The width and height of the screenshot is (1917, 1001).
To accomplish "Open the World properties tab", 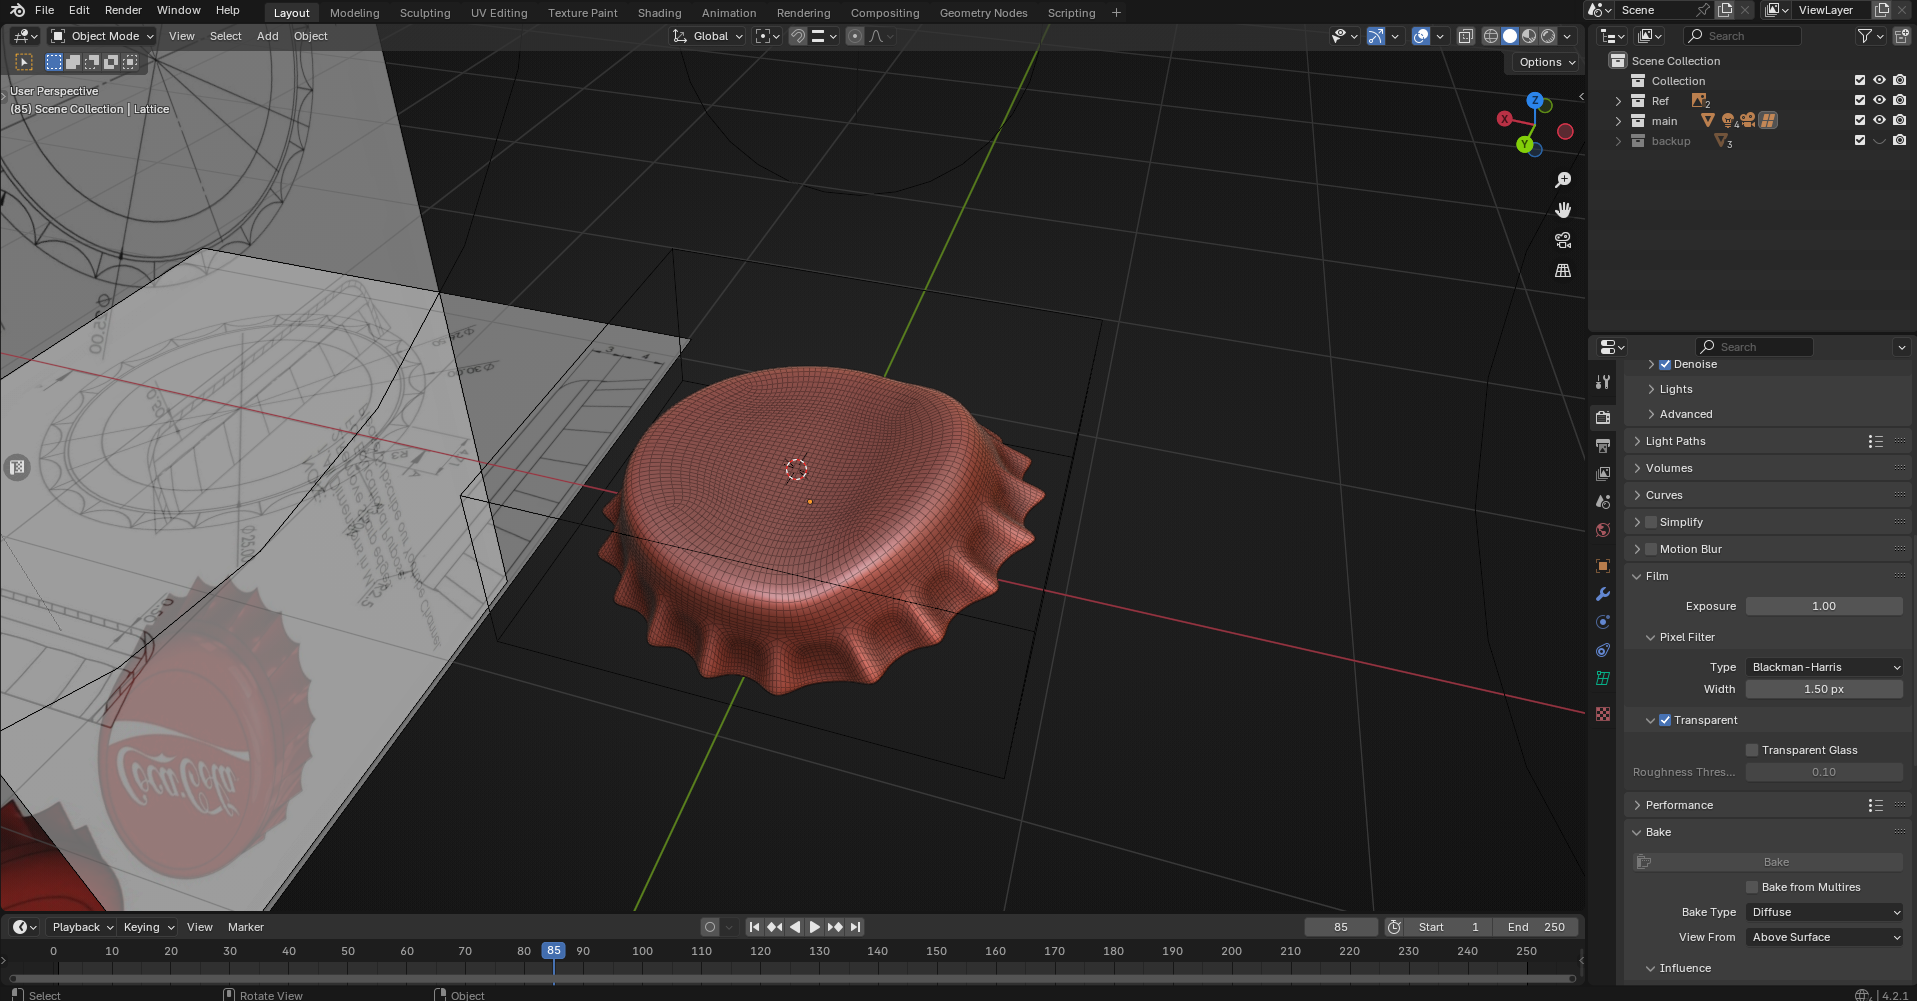I will (x=1603, y=530).
